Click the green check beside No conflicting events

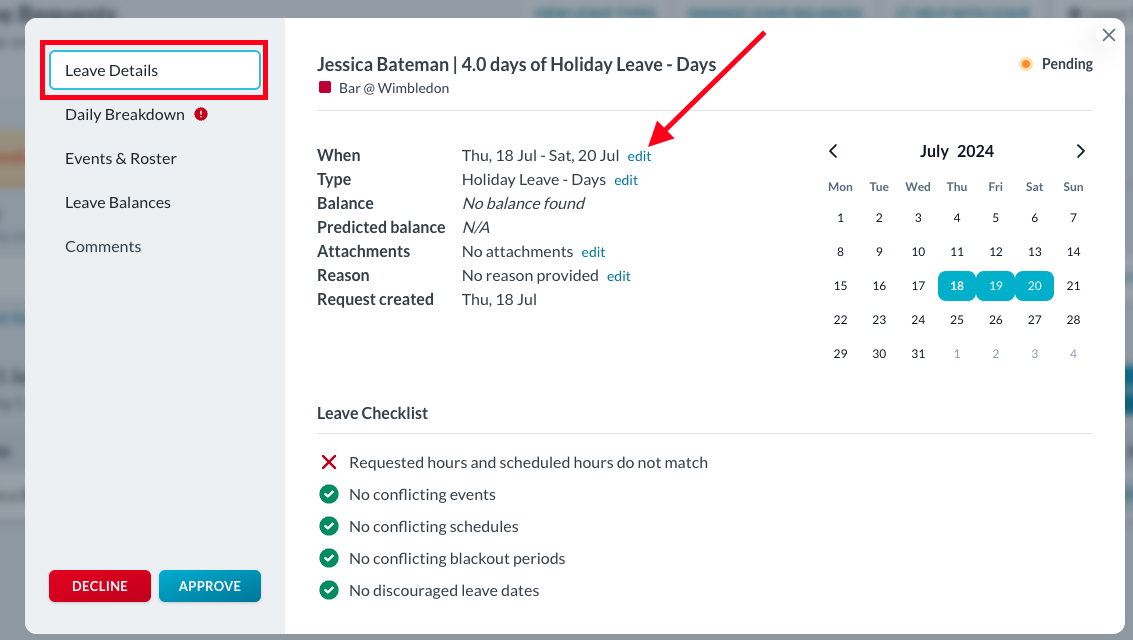tap(328, 494)
